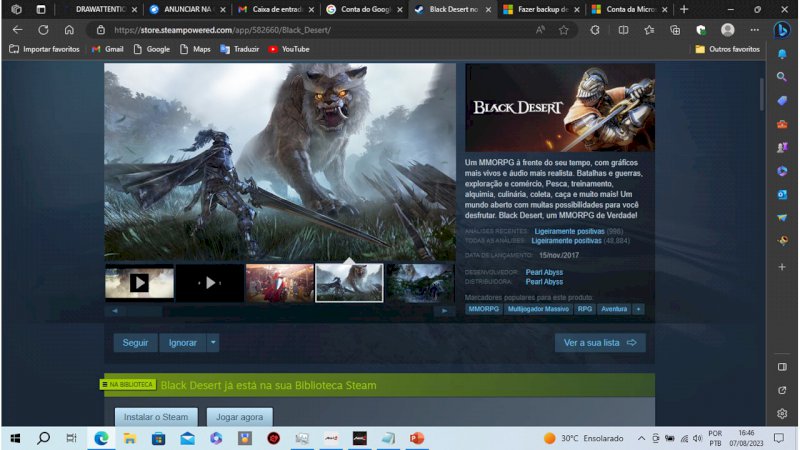This screenshot has width=800, height=450.
Task: Switch to the Caixa de entrada Gmail tab
Action: 273,9
